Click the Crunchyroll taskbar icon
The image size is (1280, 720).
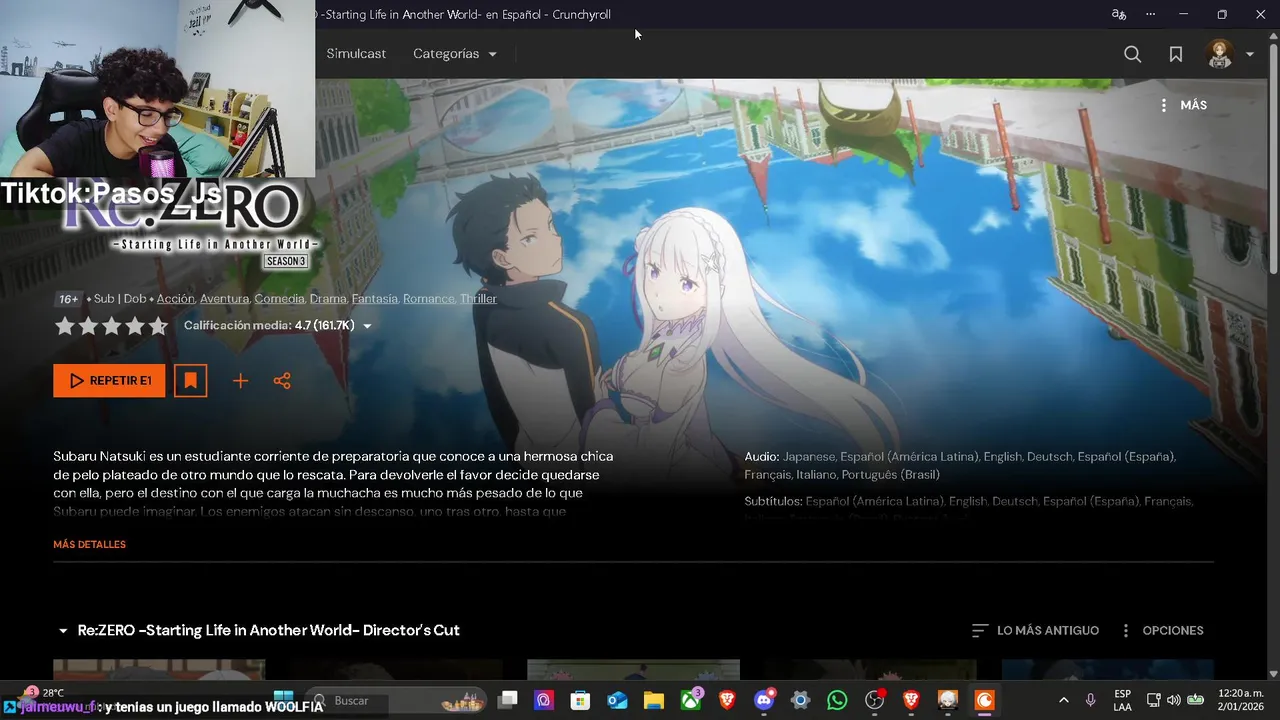point(985,700)
